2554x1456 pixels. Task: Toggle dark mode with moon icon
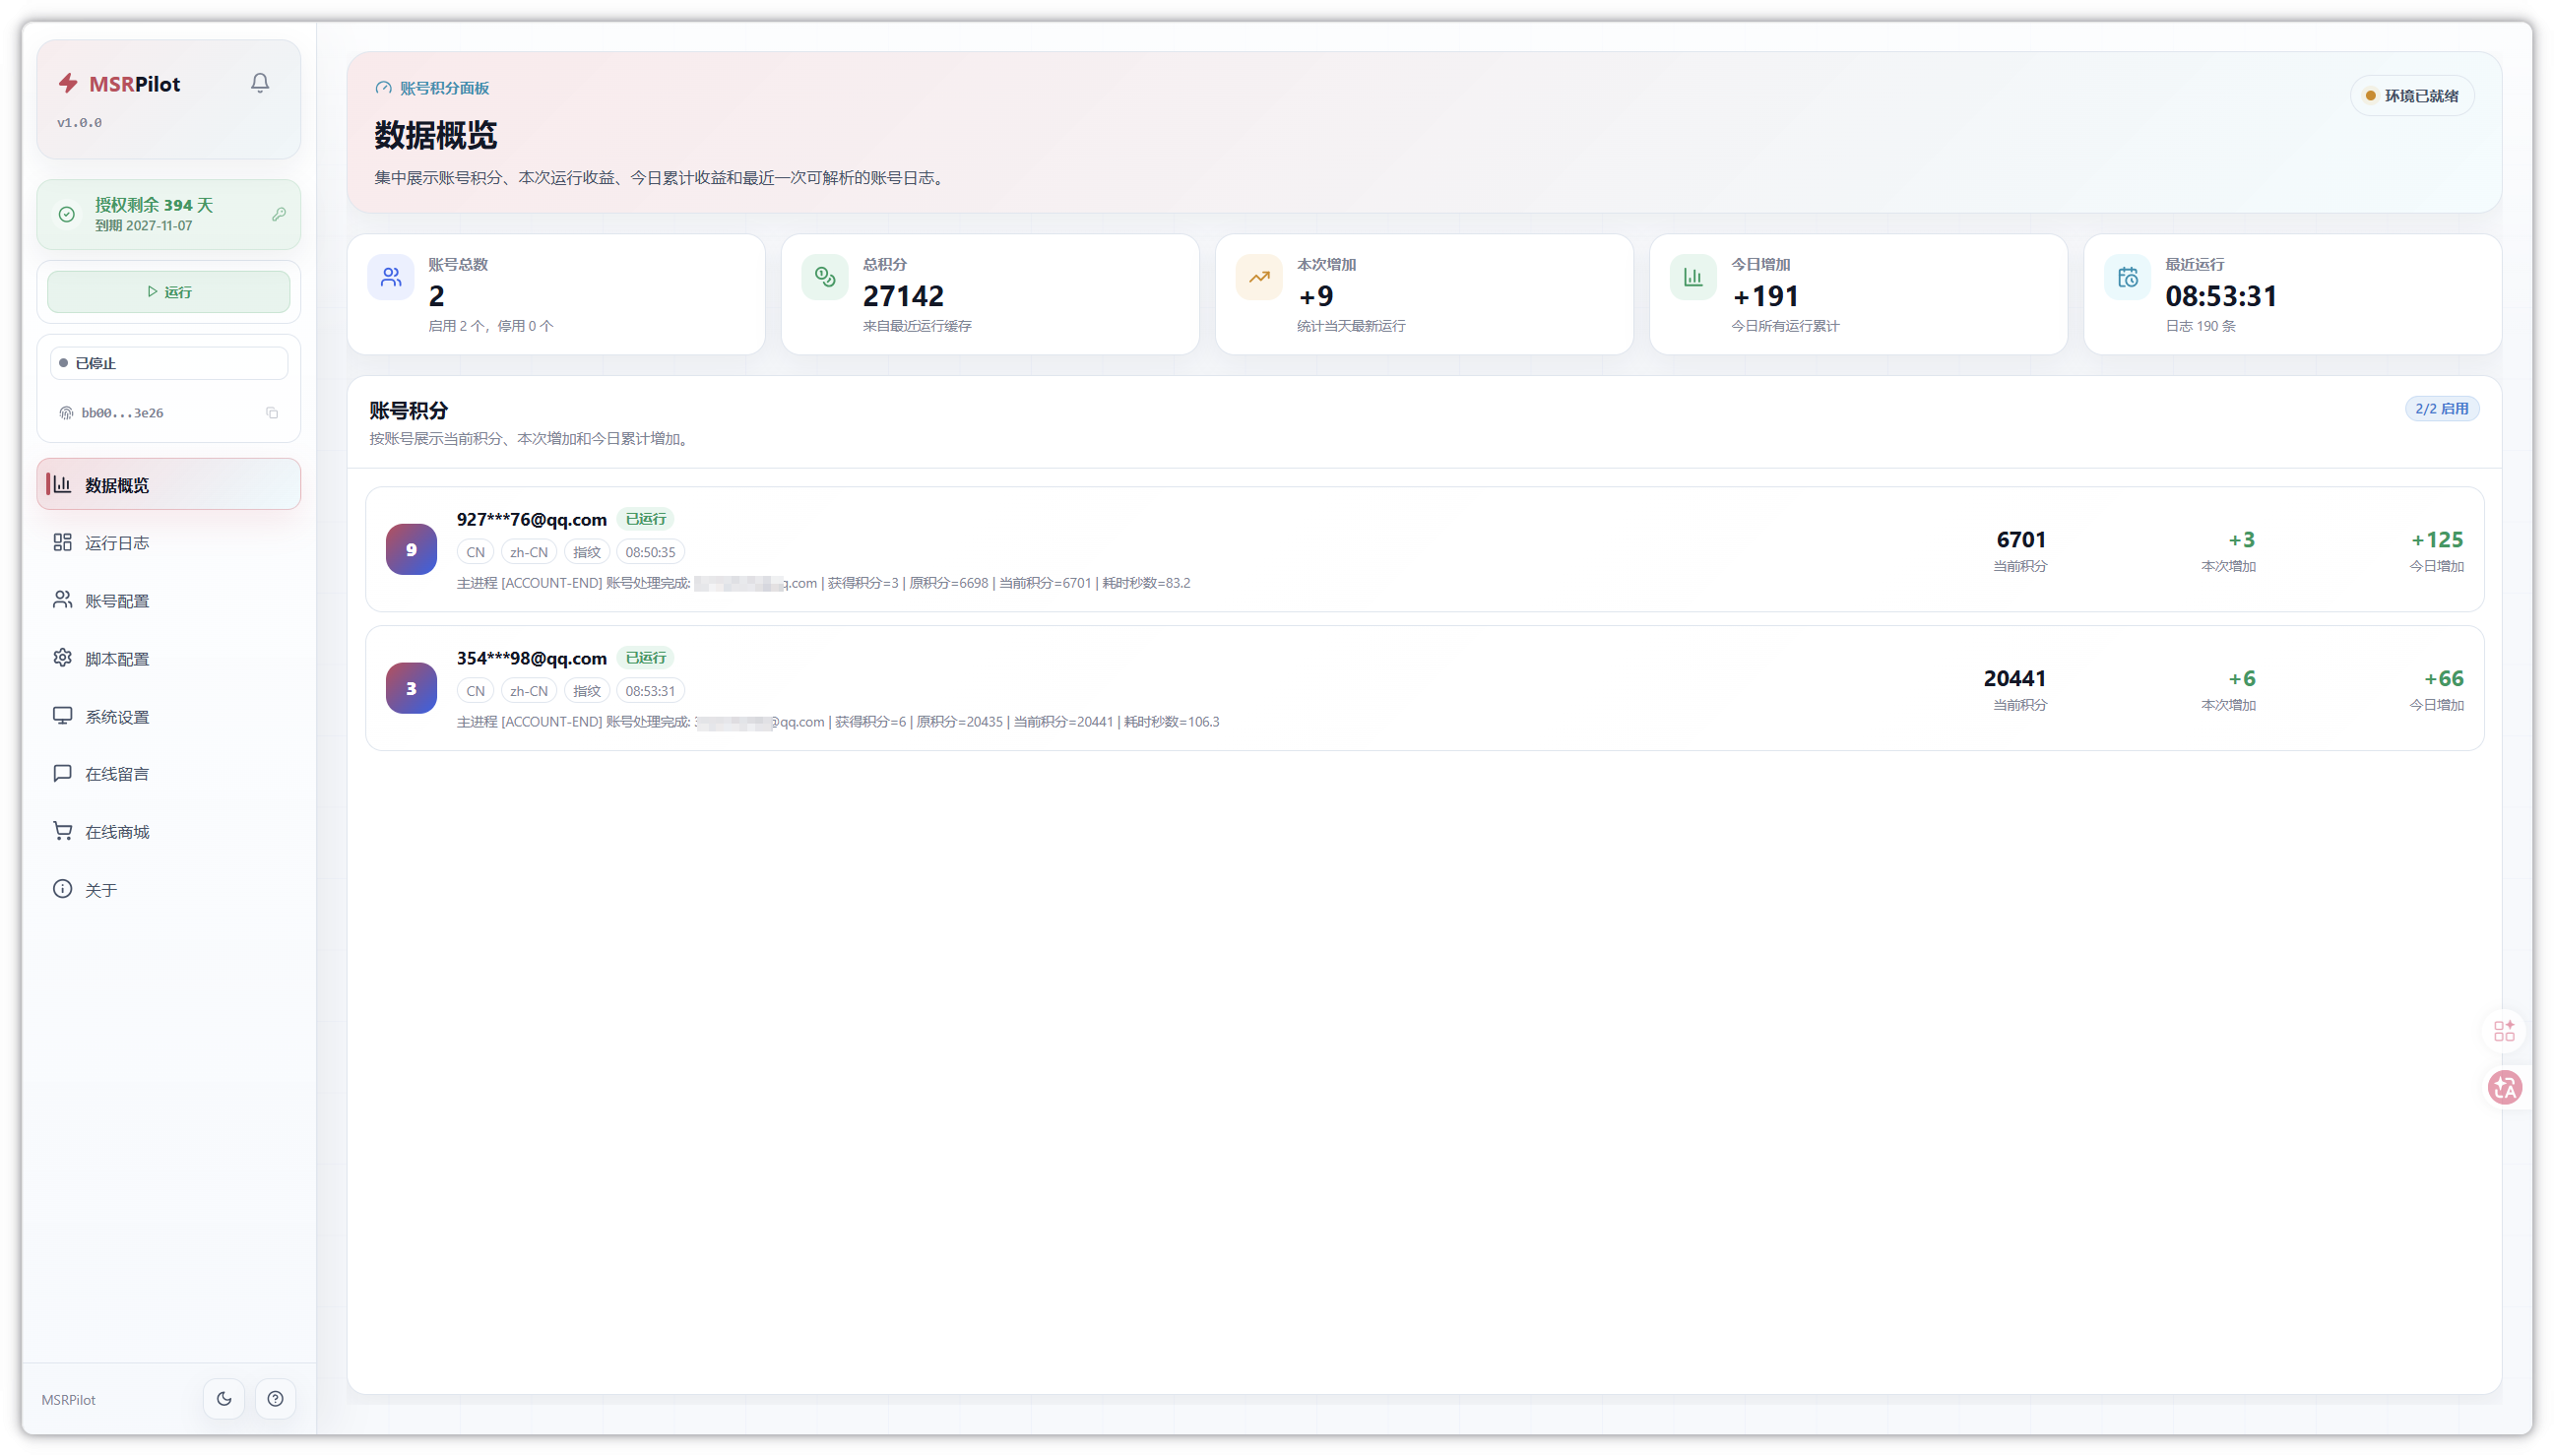point(224,1398)
